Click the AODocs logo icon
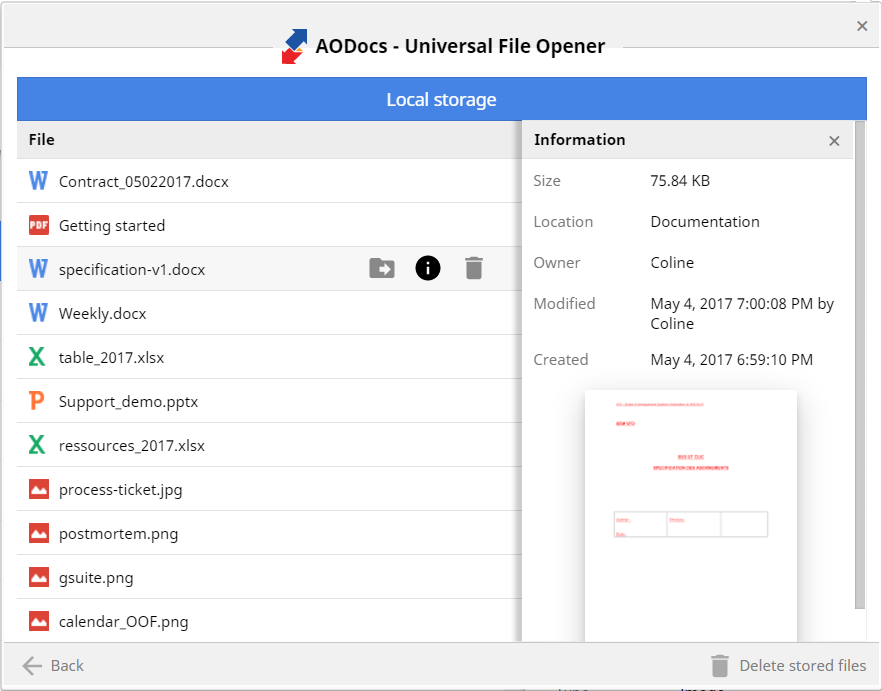 (x=295, y=46)
